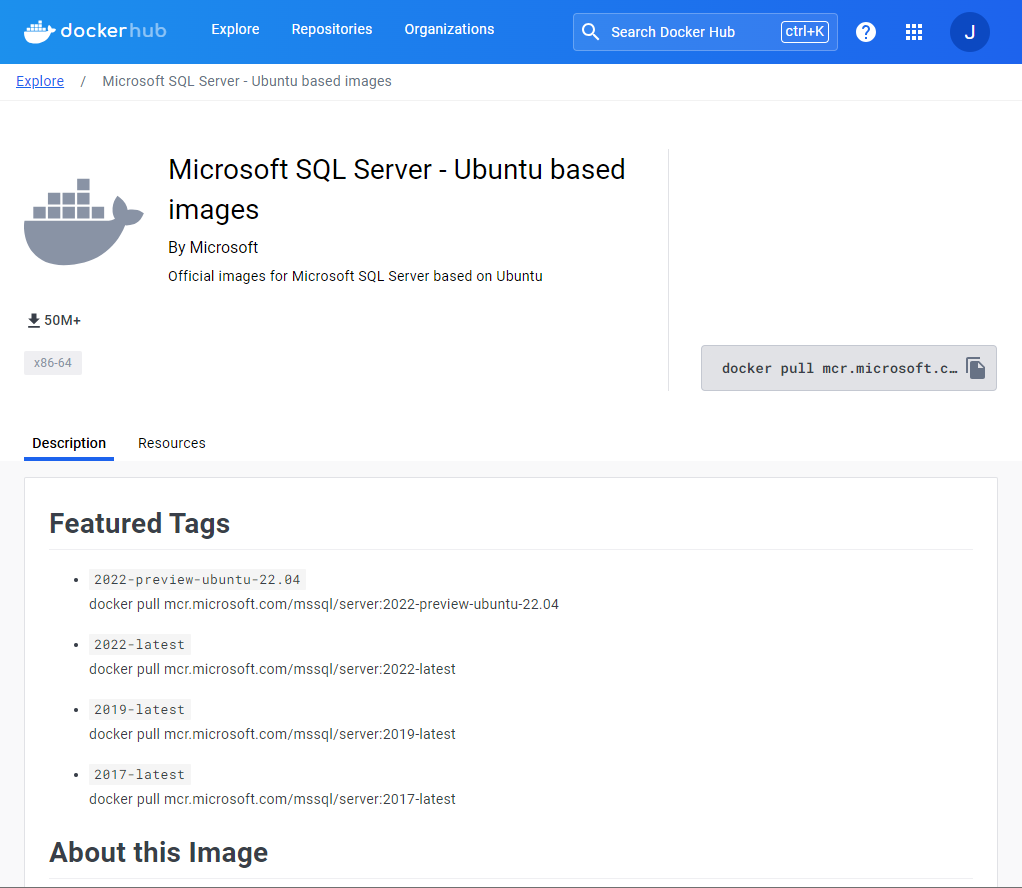Click the ctrl+K shortcut badge
The height and width of the screenshot is (888, 1022).
(805, 31)
